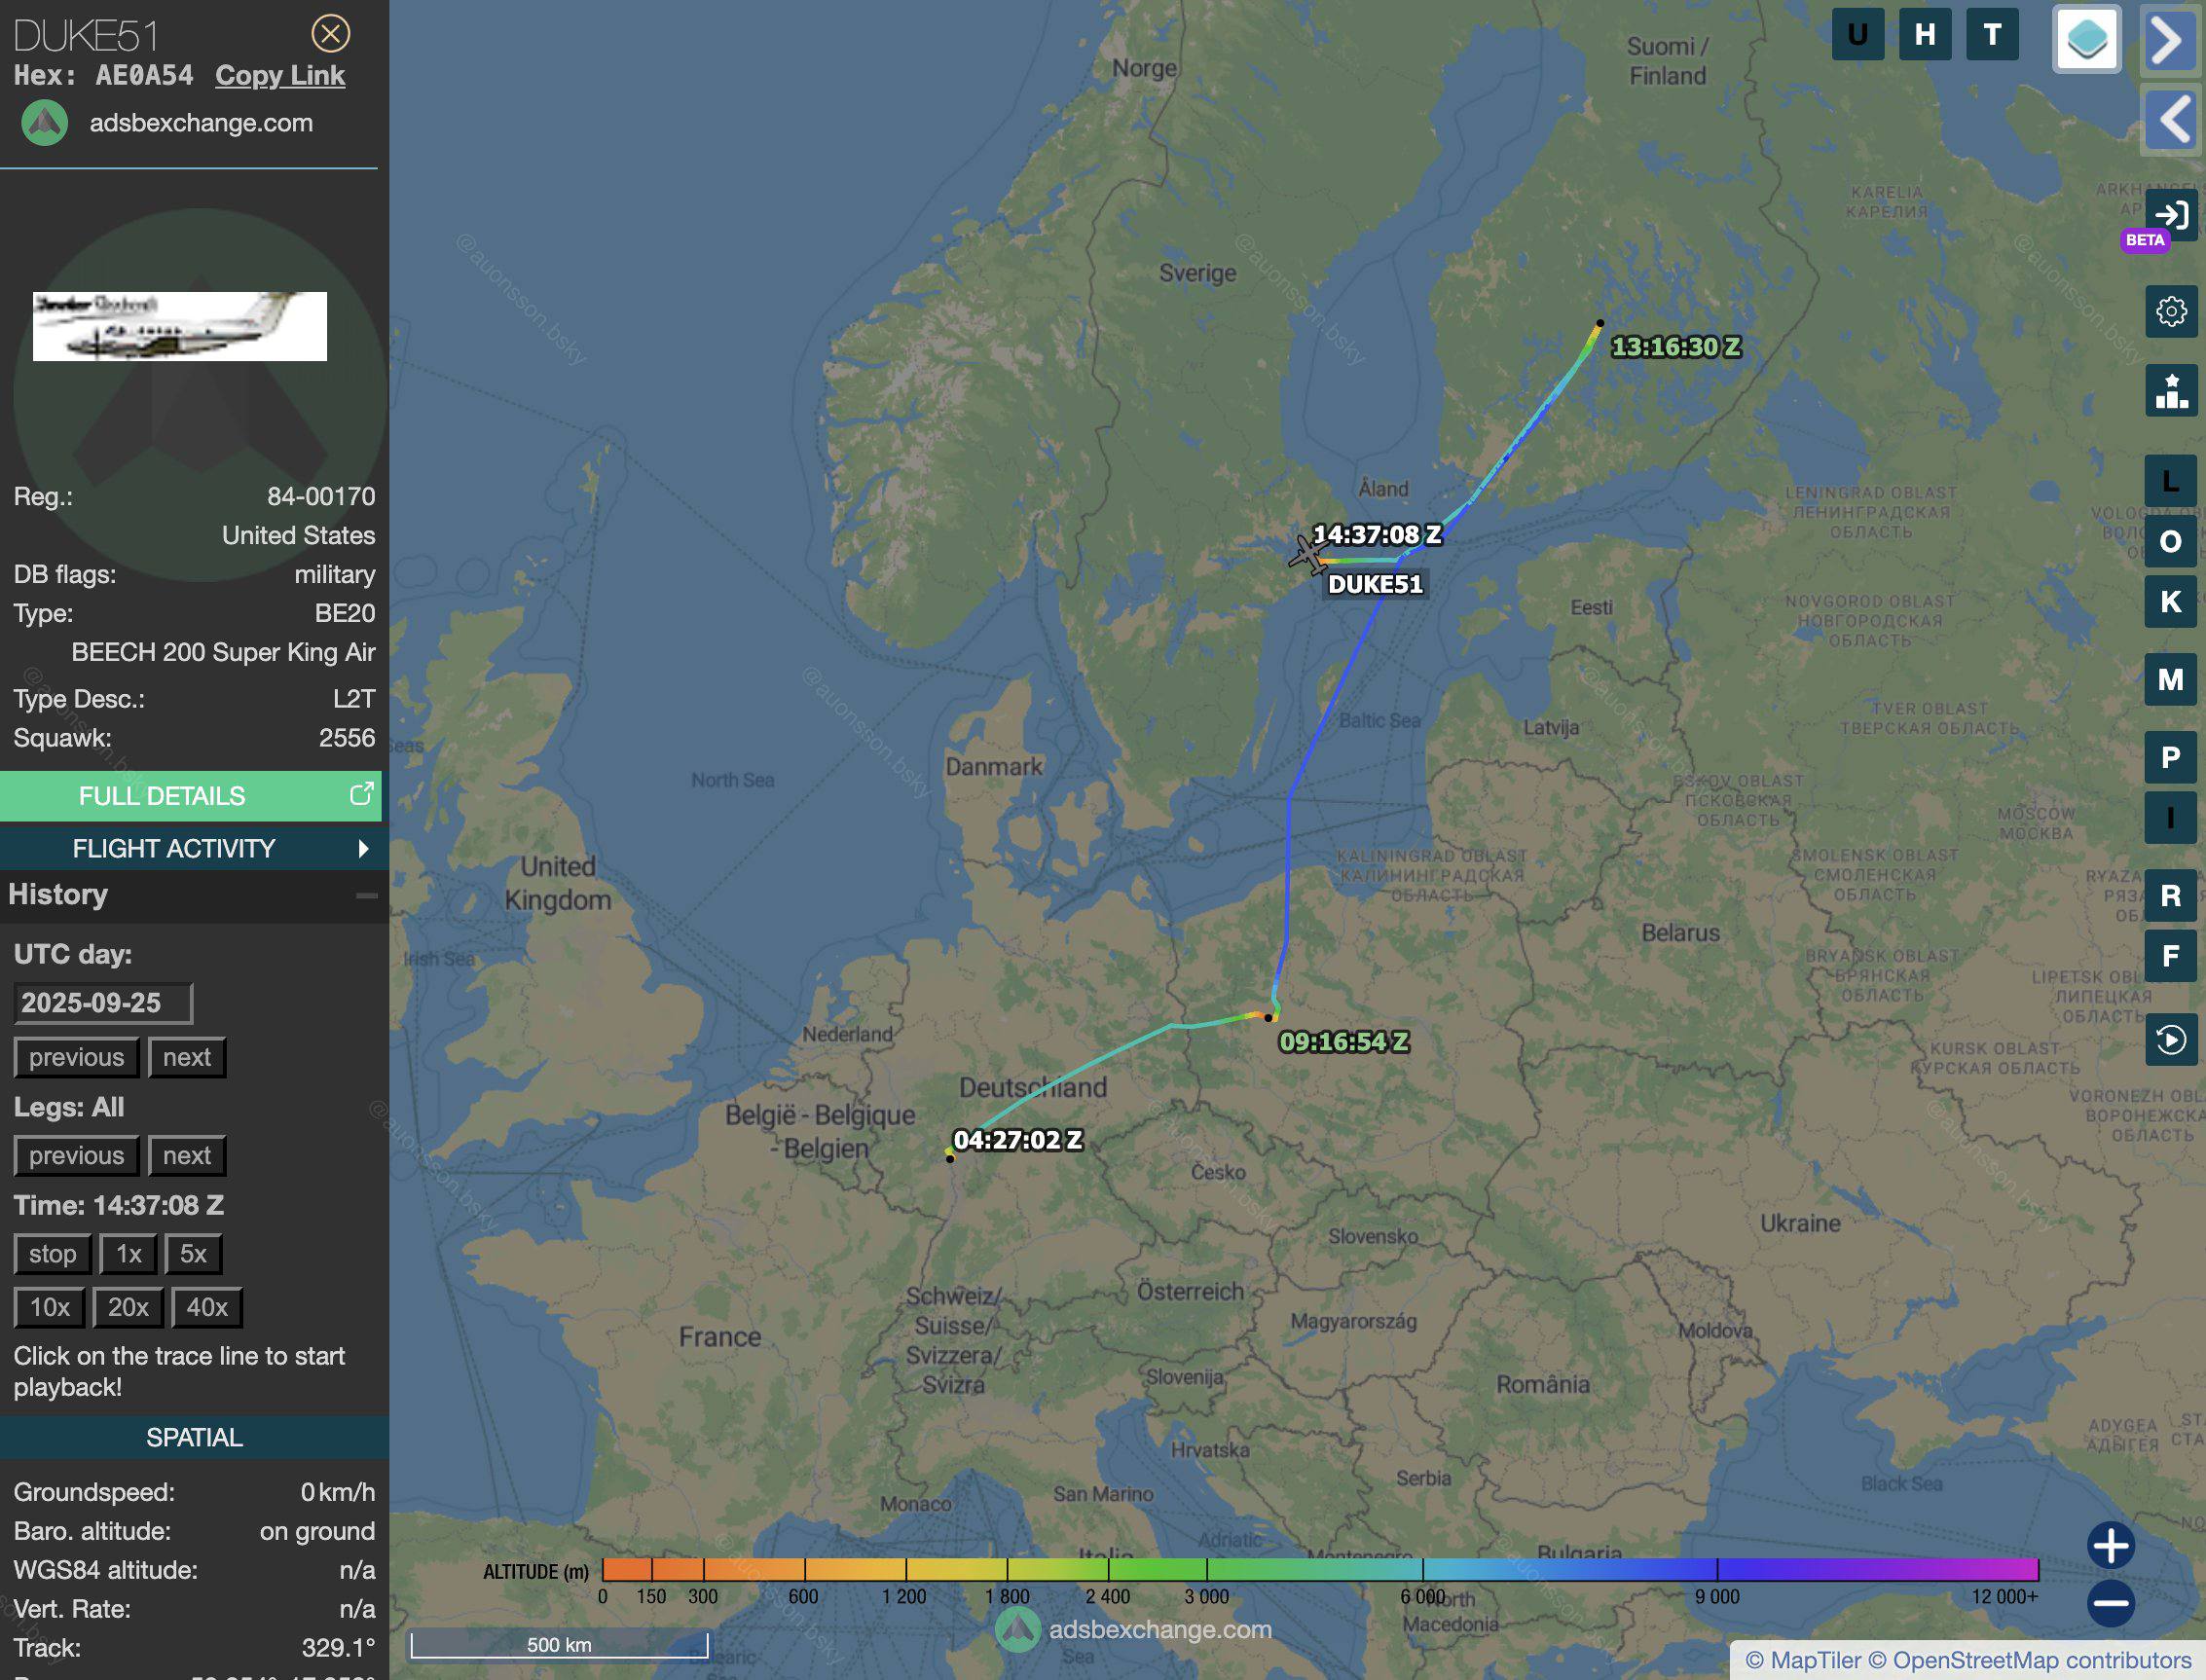Select the UTC day date field
Viewport: 2206px width, 1680px height.
coord(103,1003)
